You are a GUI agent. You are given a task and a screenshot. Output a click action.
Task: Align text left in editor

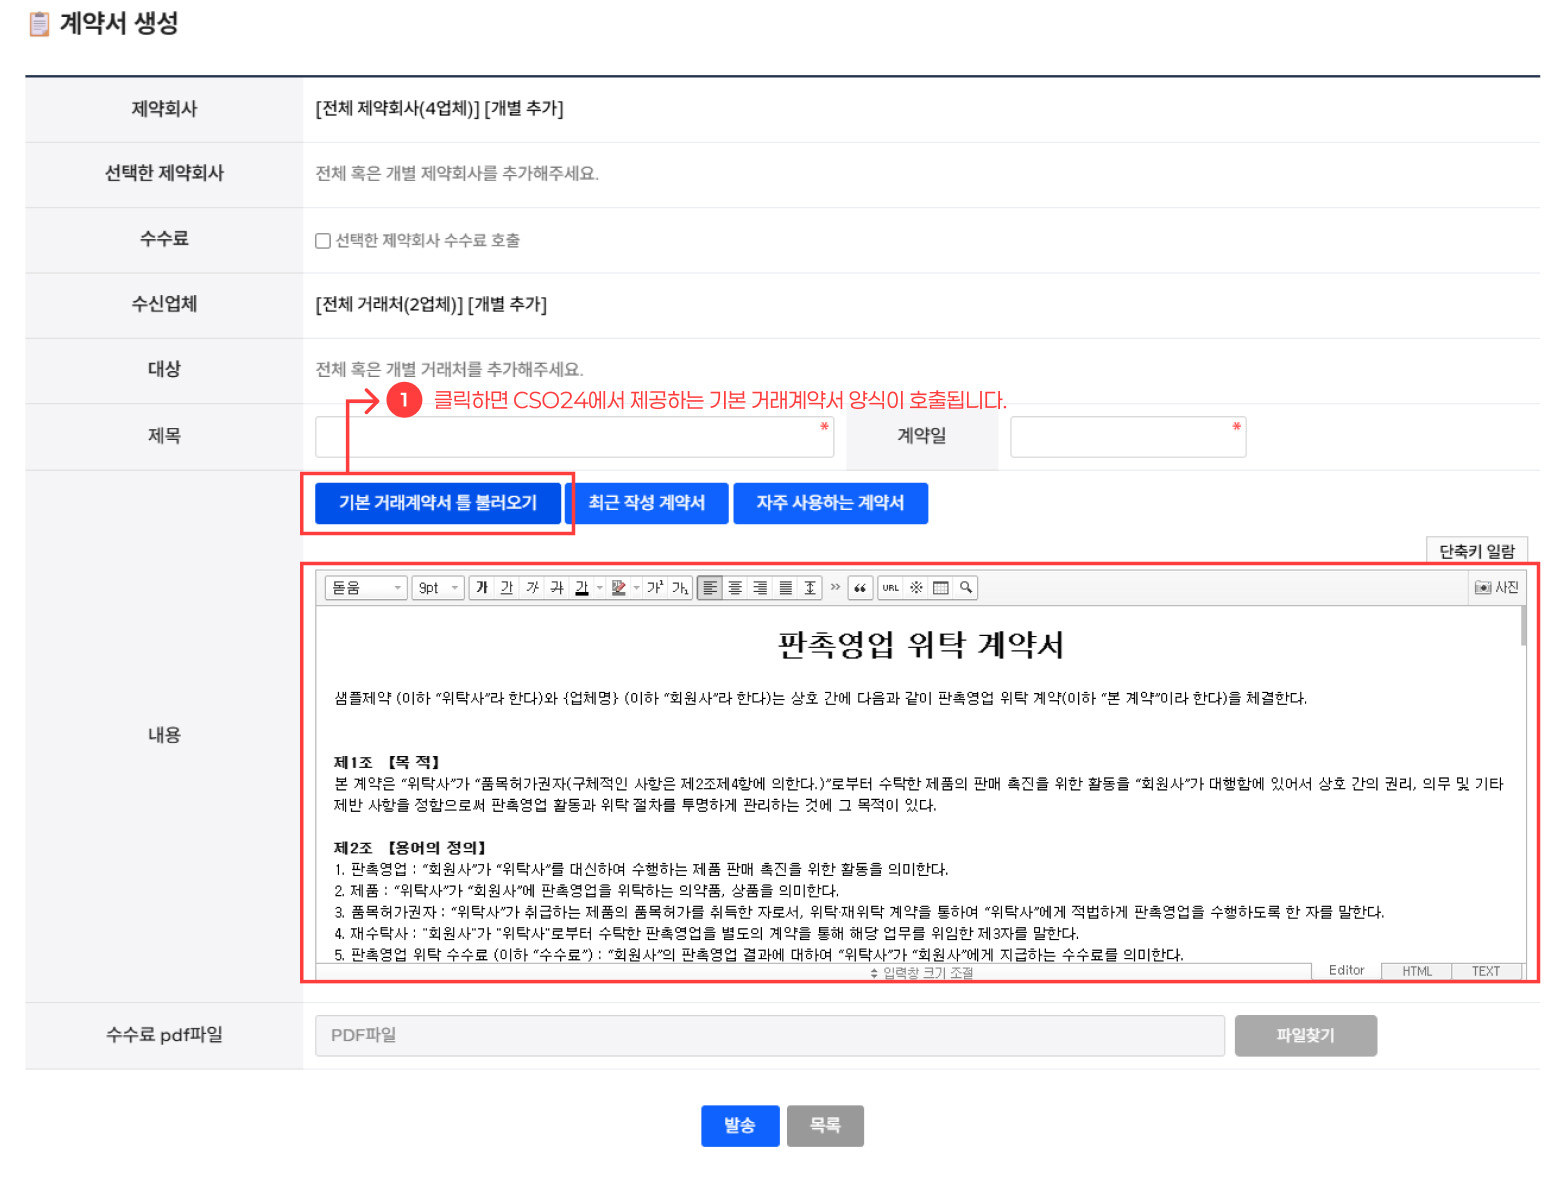(710, 588)
